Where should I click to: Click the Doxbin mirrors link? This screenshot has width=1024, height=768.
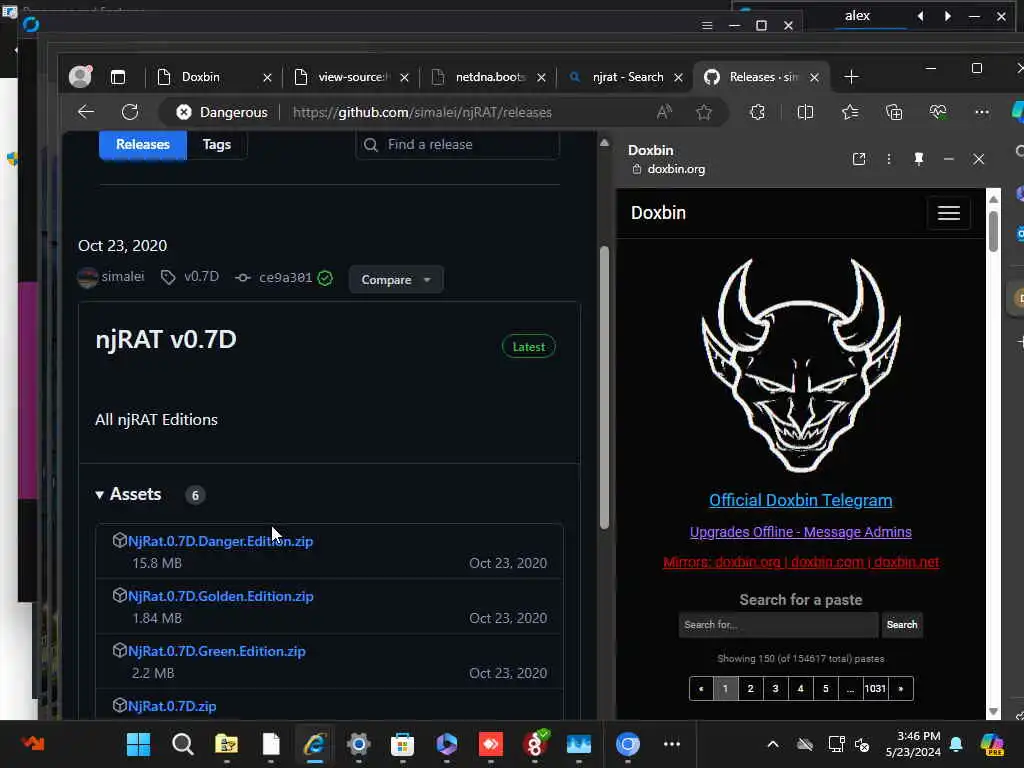801,562
